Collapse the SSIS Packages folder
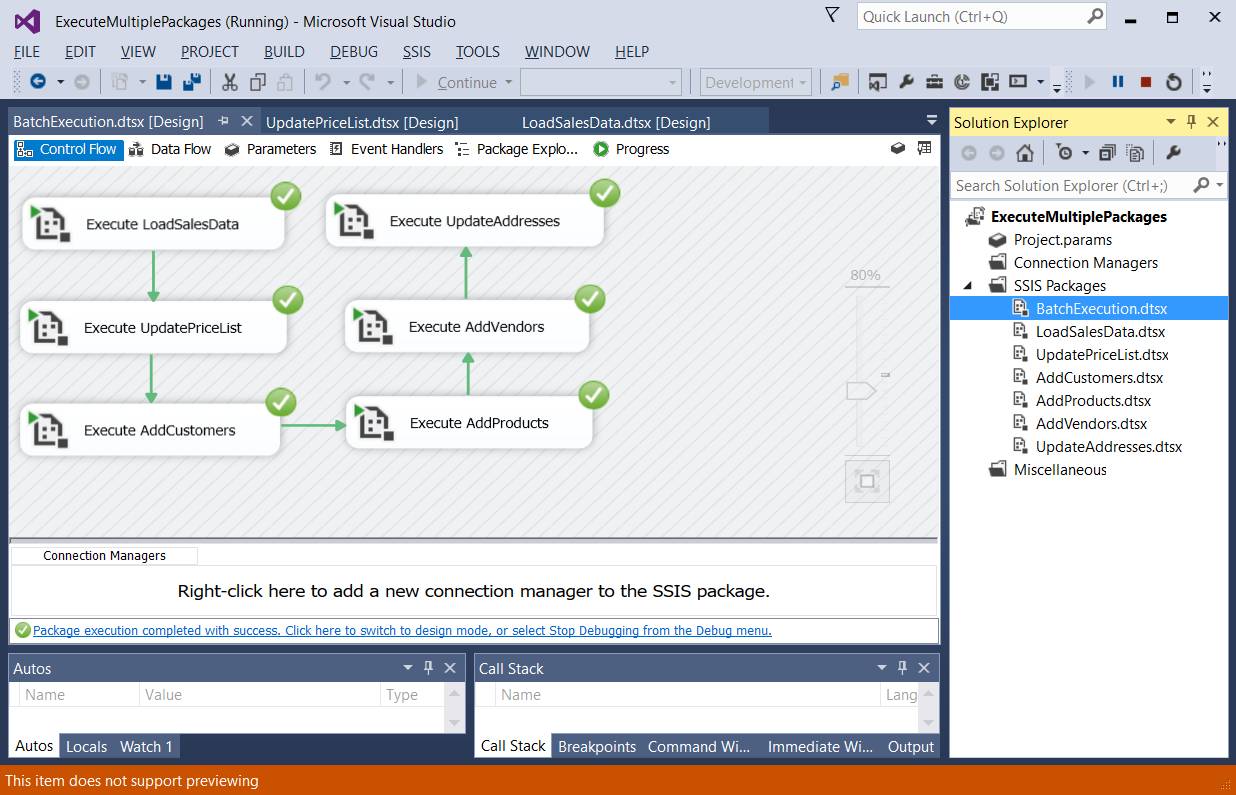 967,286
